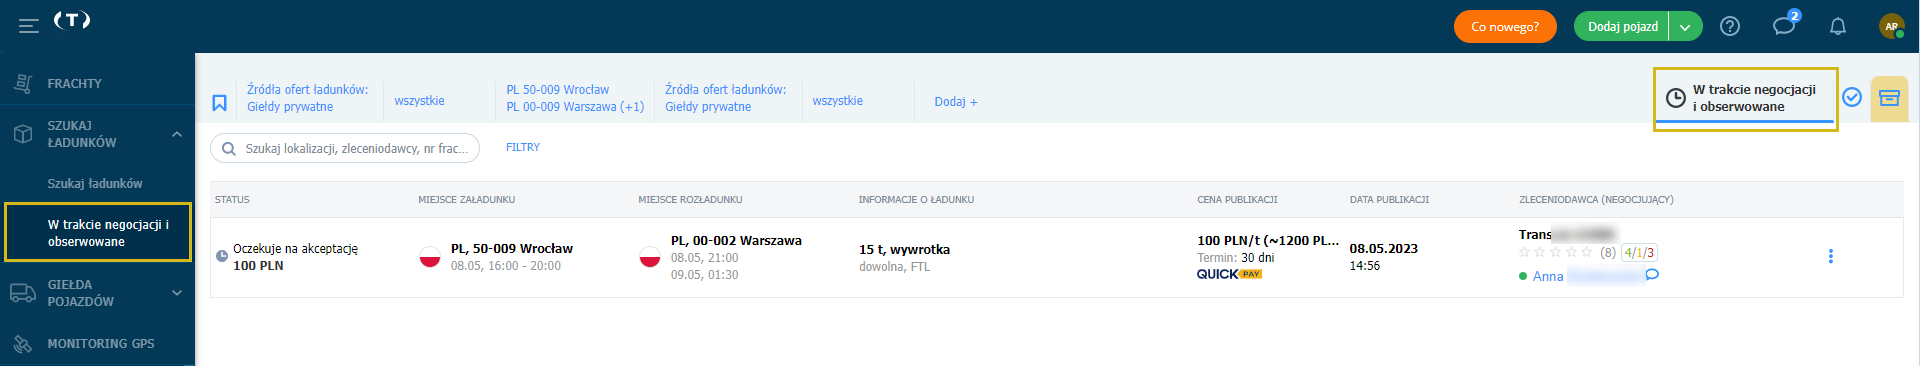Open the chat messages icon
Viewport: 1920px width, 366px height.
tap(1785, 25)
